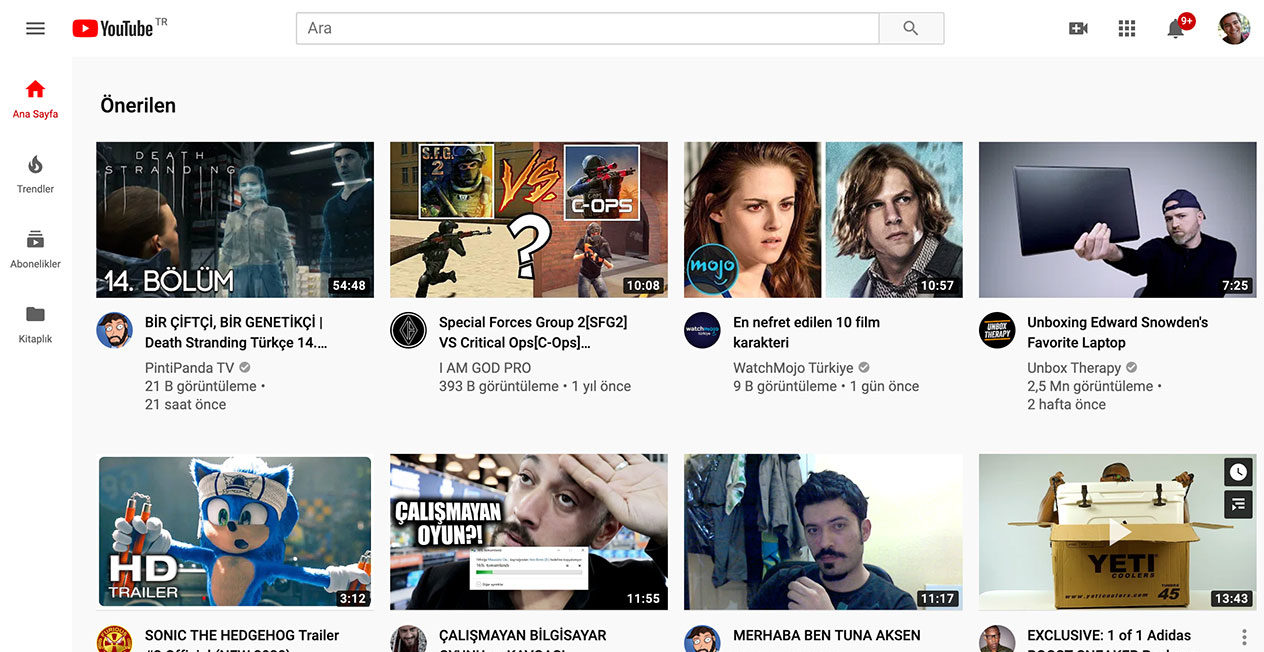This screenshot has width=1264, height=652.
Task: Click Watch Later clock on YETI thumbnail
Action: (1238, 472)
